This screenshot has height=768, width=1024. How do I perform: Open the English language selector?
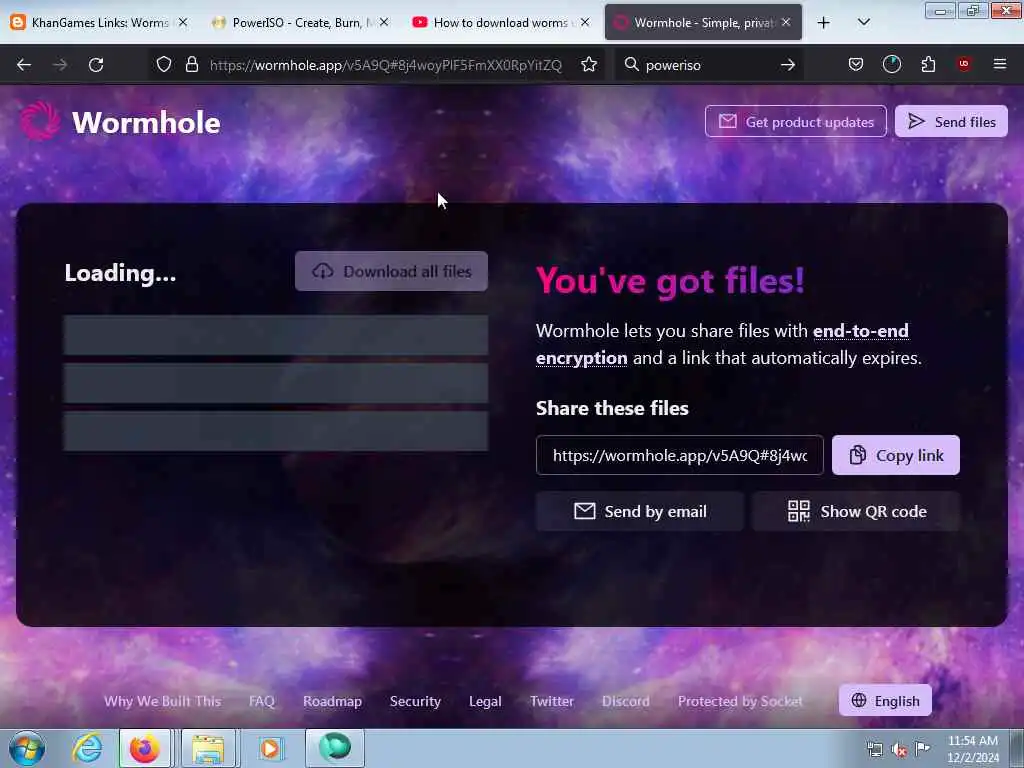point(885,700)
